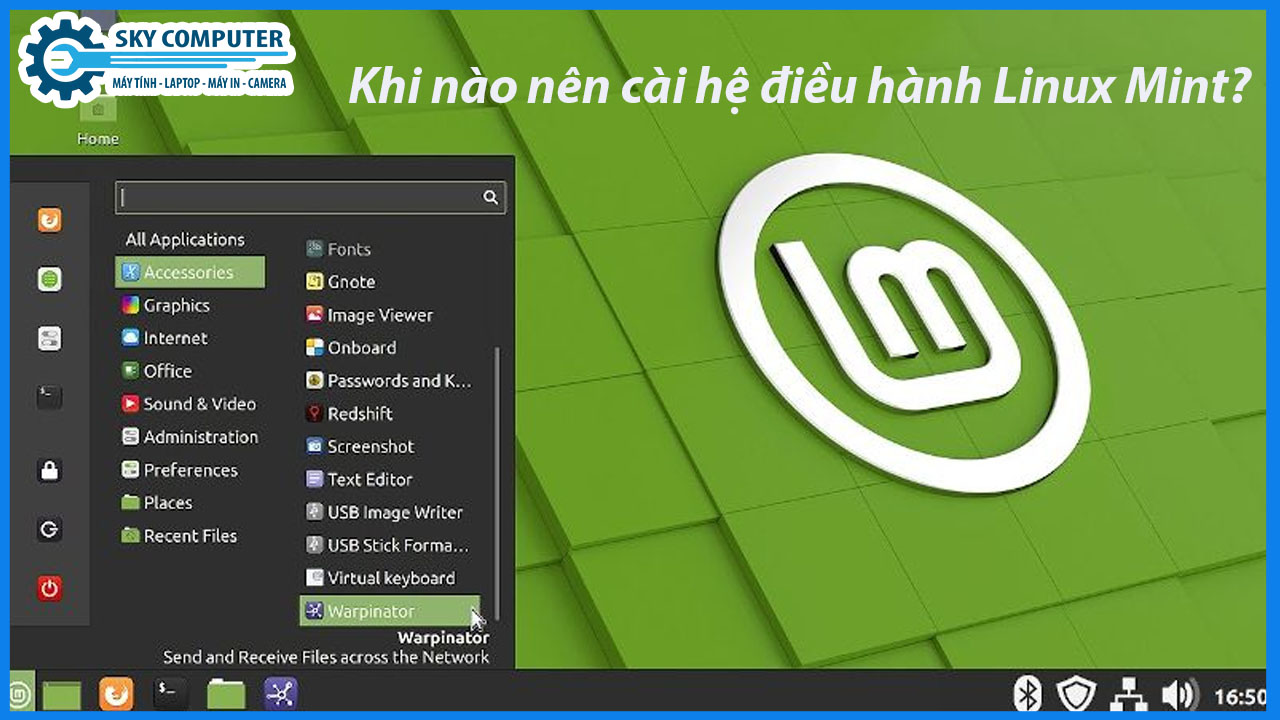Launch Redshift from Accessories

(x=358, y=413)
